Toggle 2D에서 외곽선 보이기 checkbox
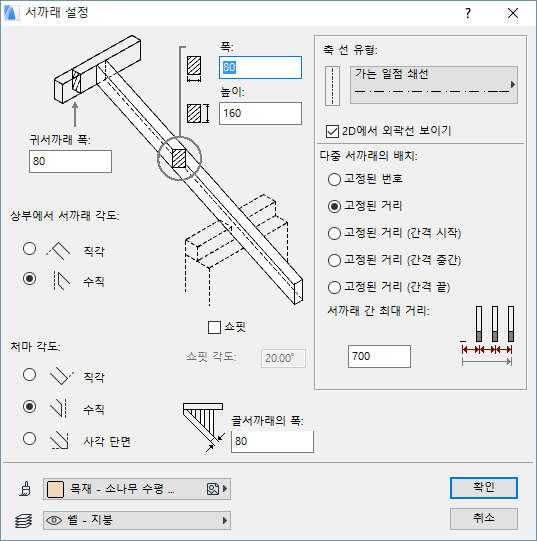 332,131
